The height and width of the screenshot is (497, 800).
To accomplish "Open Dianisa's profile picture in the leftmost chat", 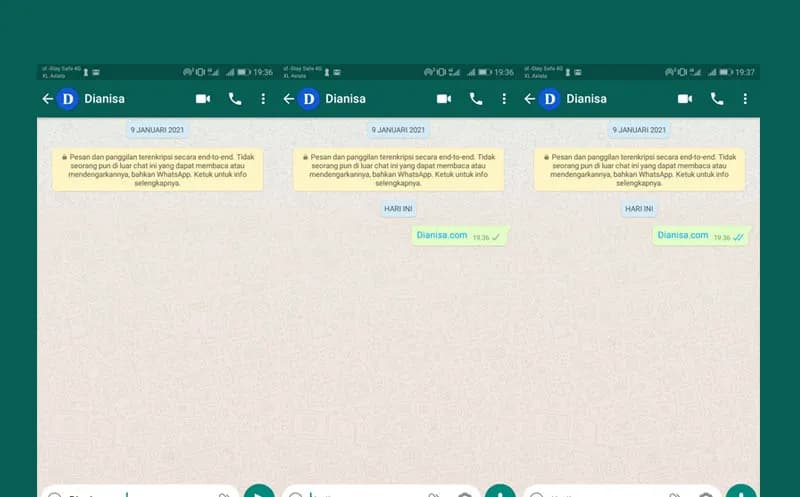I will tap(68, 99).
